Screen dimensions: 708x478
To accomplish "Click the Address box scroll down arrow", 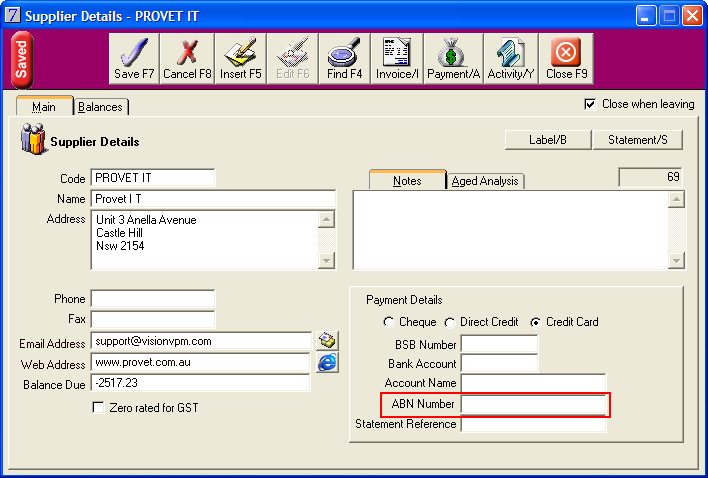I will click(x=326, y=260).
